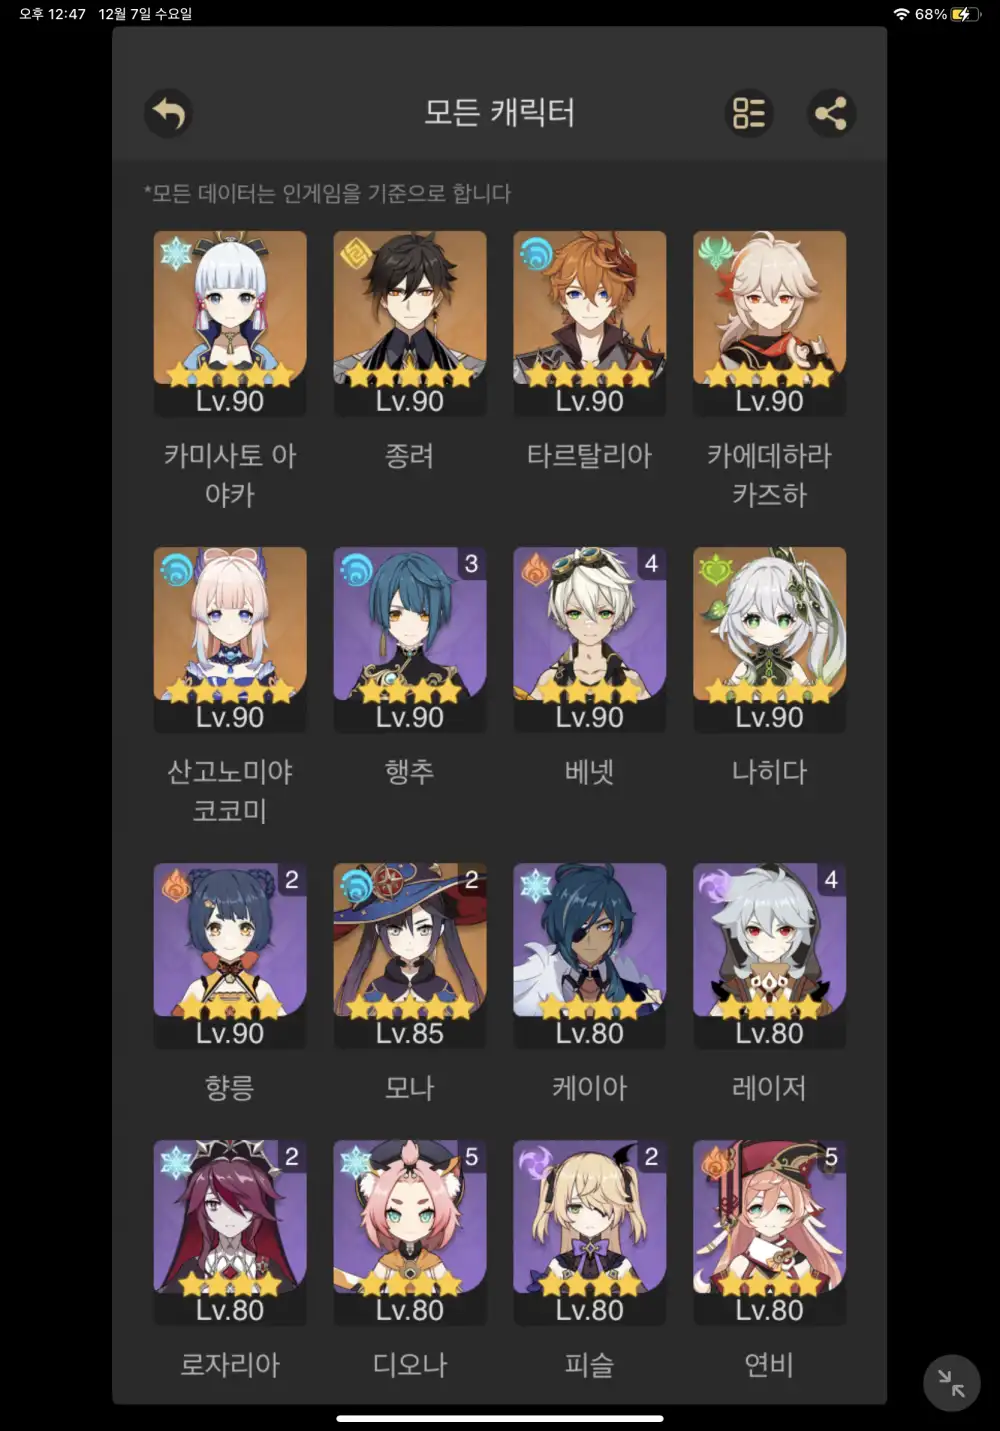Tap the share icon

click(x=831, y=113)
